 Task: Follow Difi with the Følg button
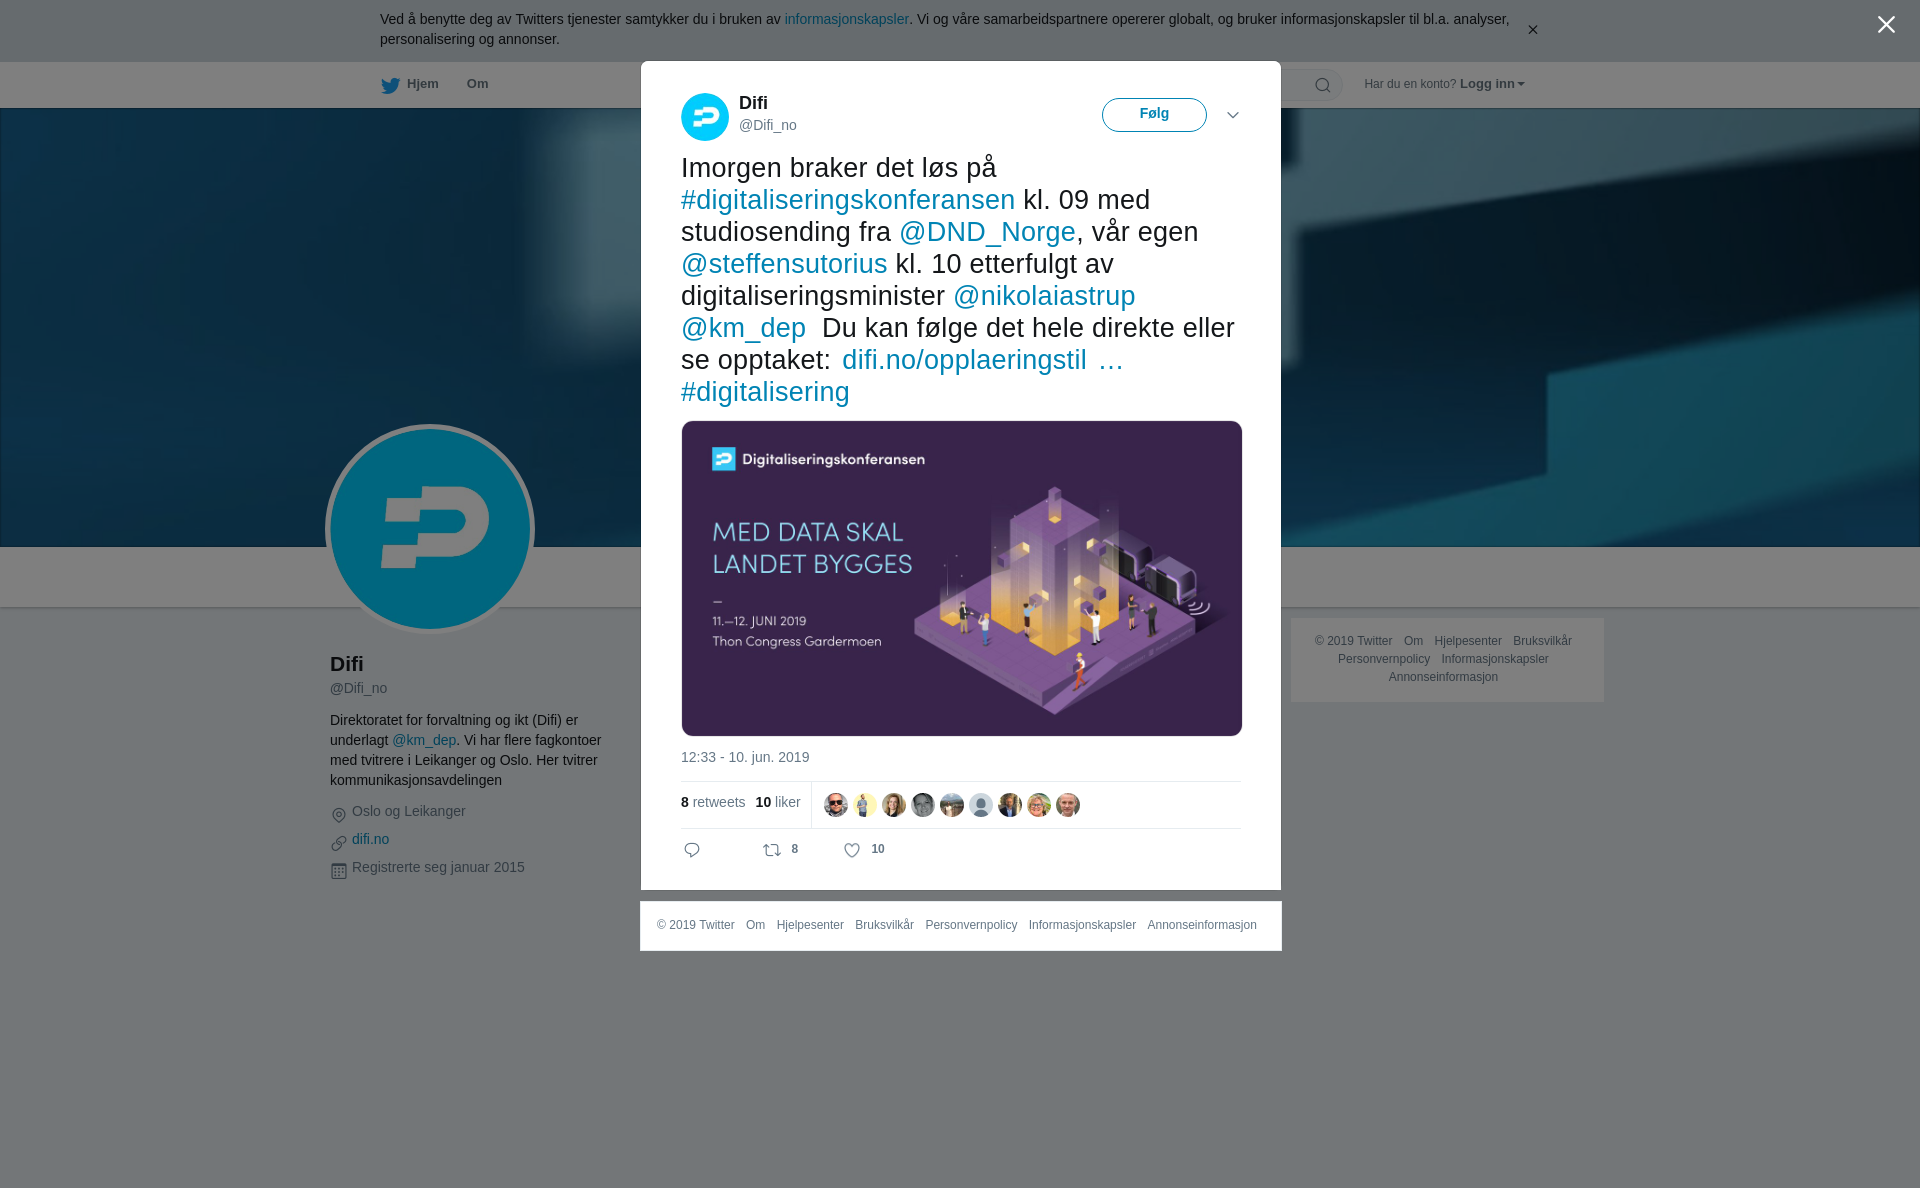(1154, 115)
